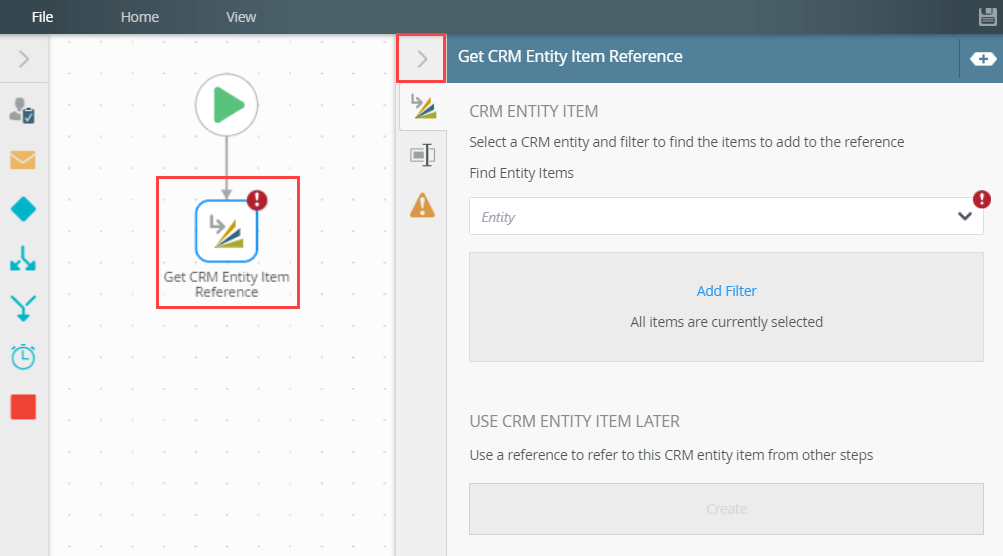
Task: Click the save disk icon
Action: [x=988, y=17]
